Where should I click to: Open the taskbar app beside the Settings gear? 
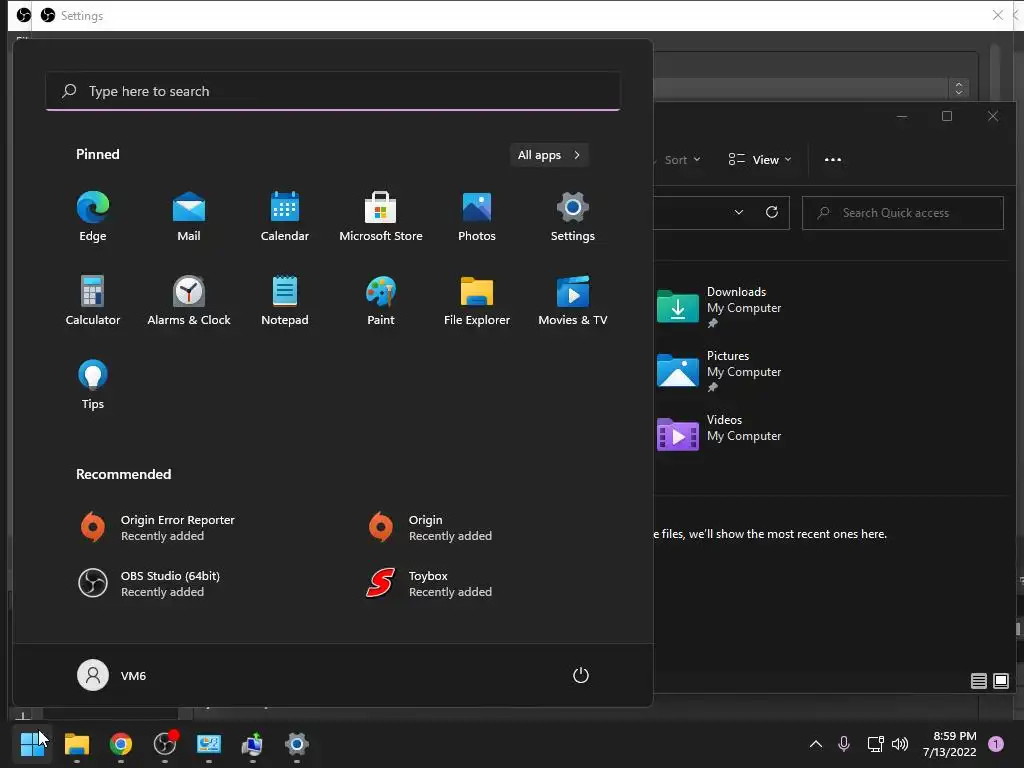253,744
